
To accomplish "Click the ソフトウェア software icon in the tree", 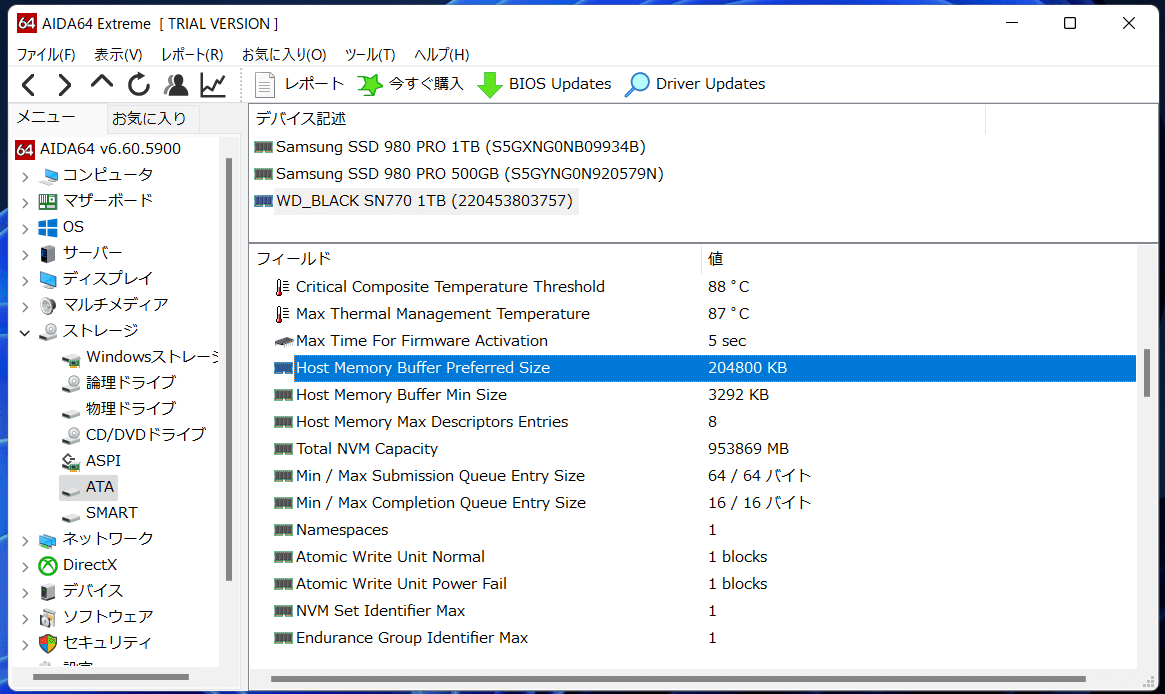I will point(48,617).
